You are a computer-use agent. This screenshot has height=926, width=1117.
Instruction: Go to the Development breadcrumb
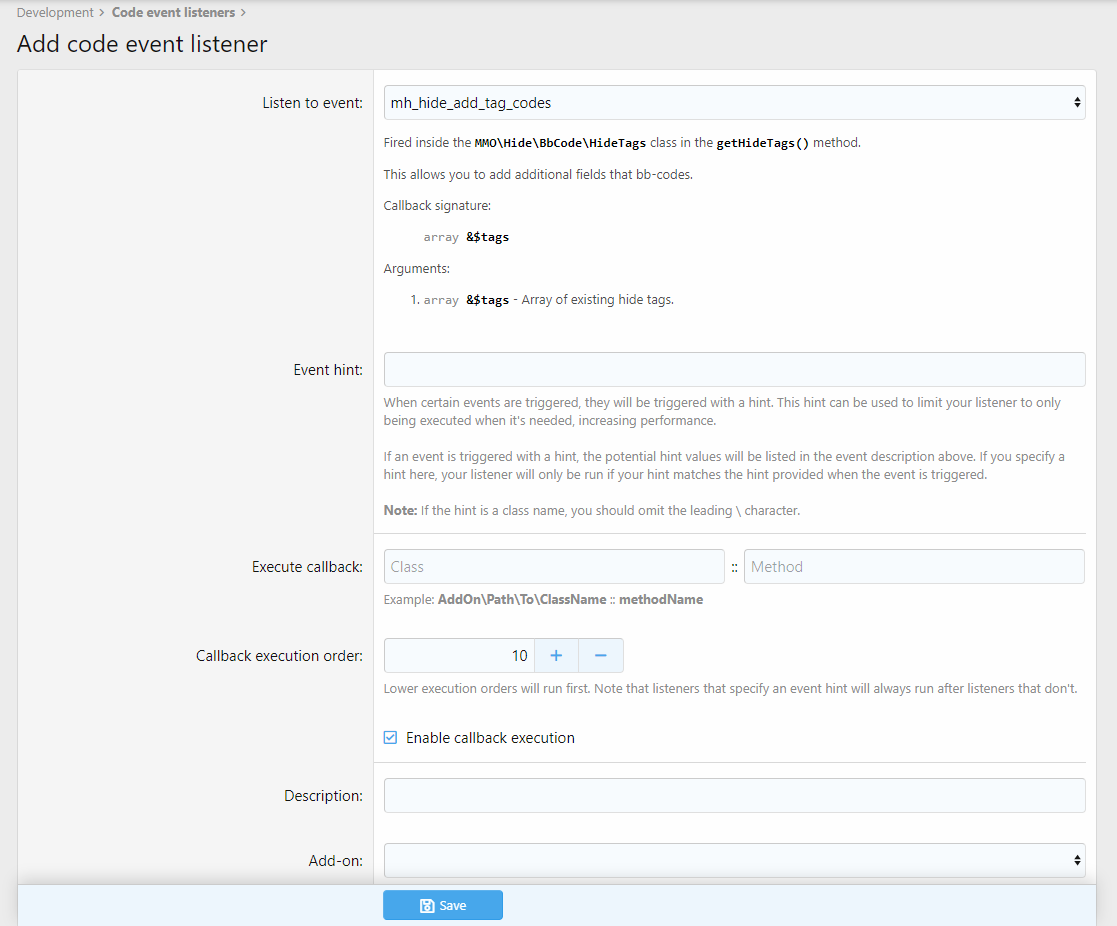tap(55, 13)
